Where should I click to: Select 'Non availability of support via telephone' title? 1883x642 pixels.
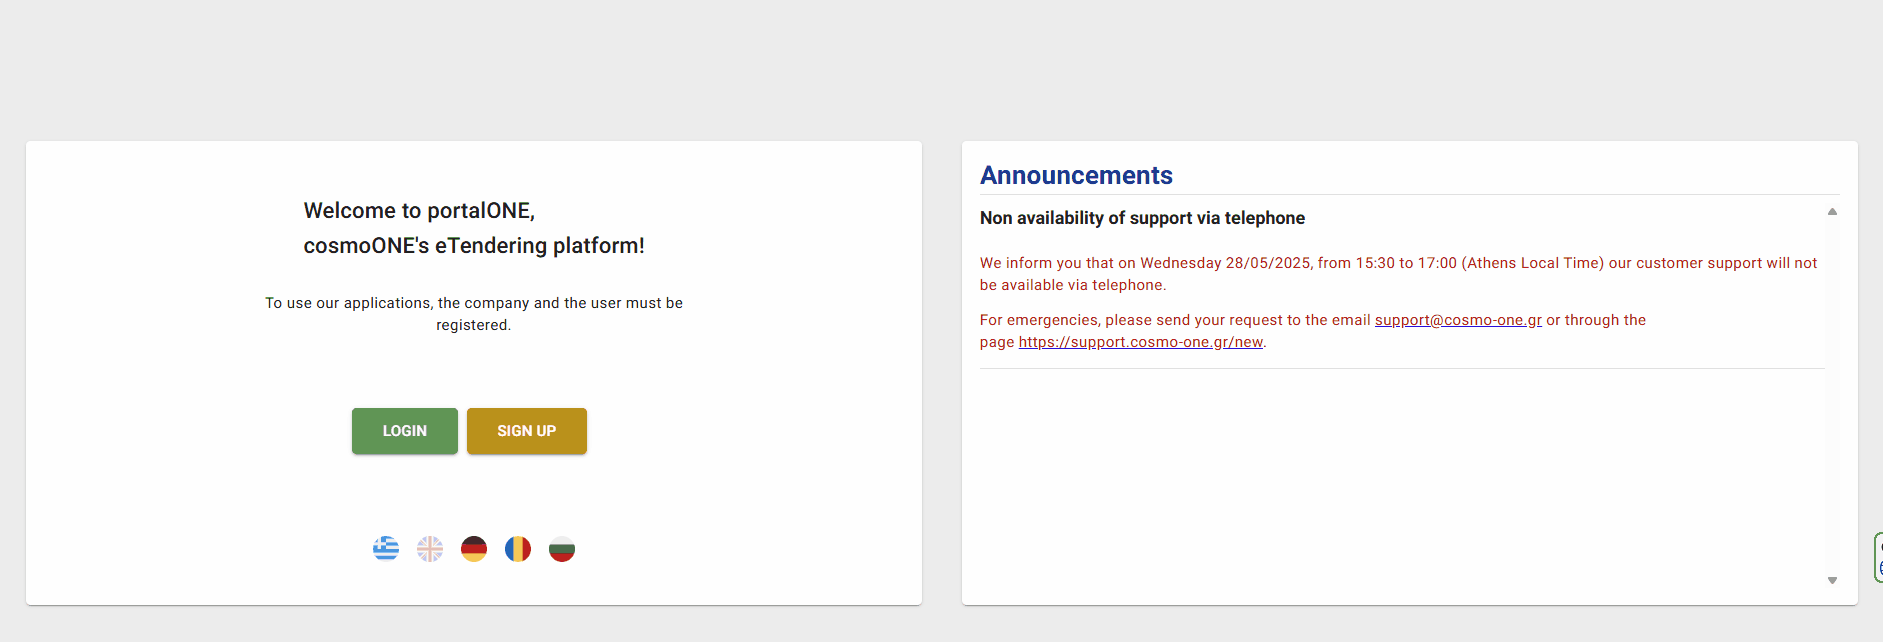pyautogui.click(x=1142, y=218)
